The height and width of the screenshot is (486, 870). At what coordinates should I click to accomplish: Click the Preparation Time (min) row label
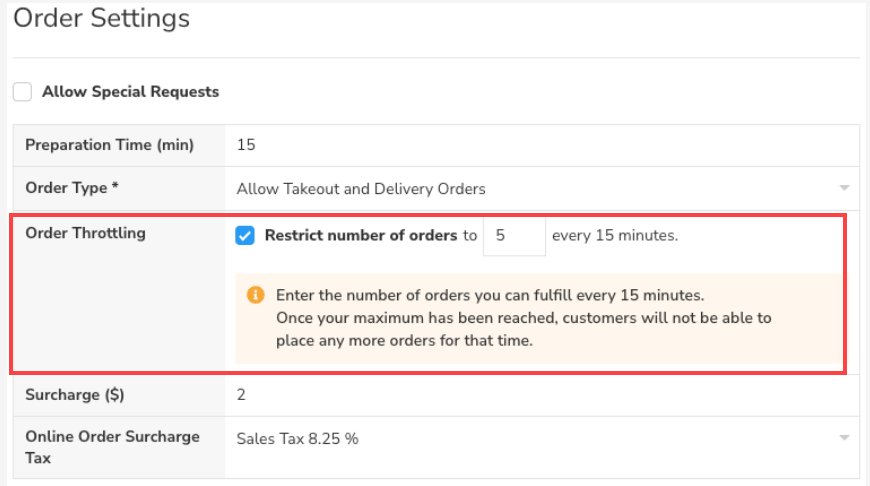coord(110,145)
